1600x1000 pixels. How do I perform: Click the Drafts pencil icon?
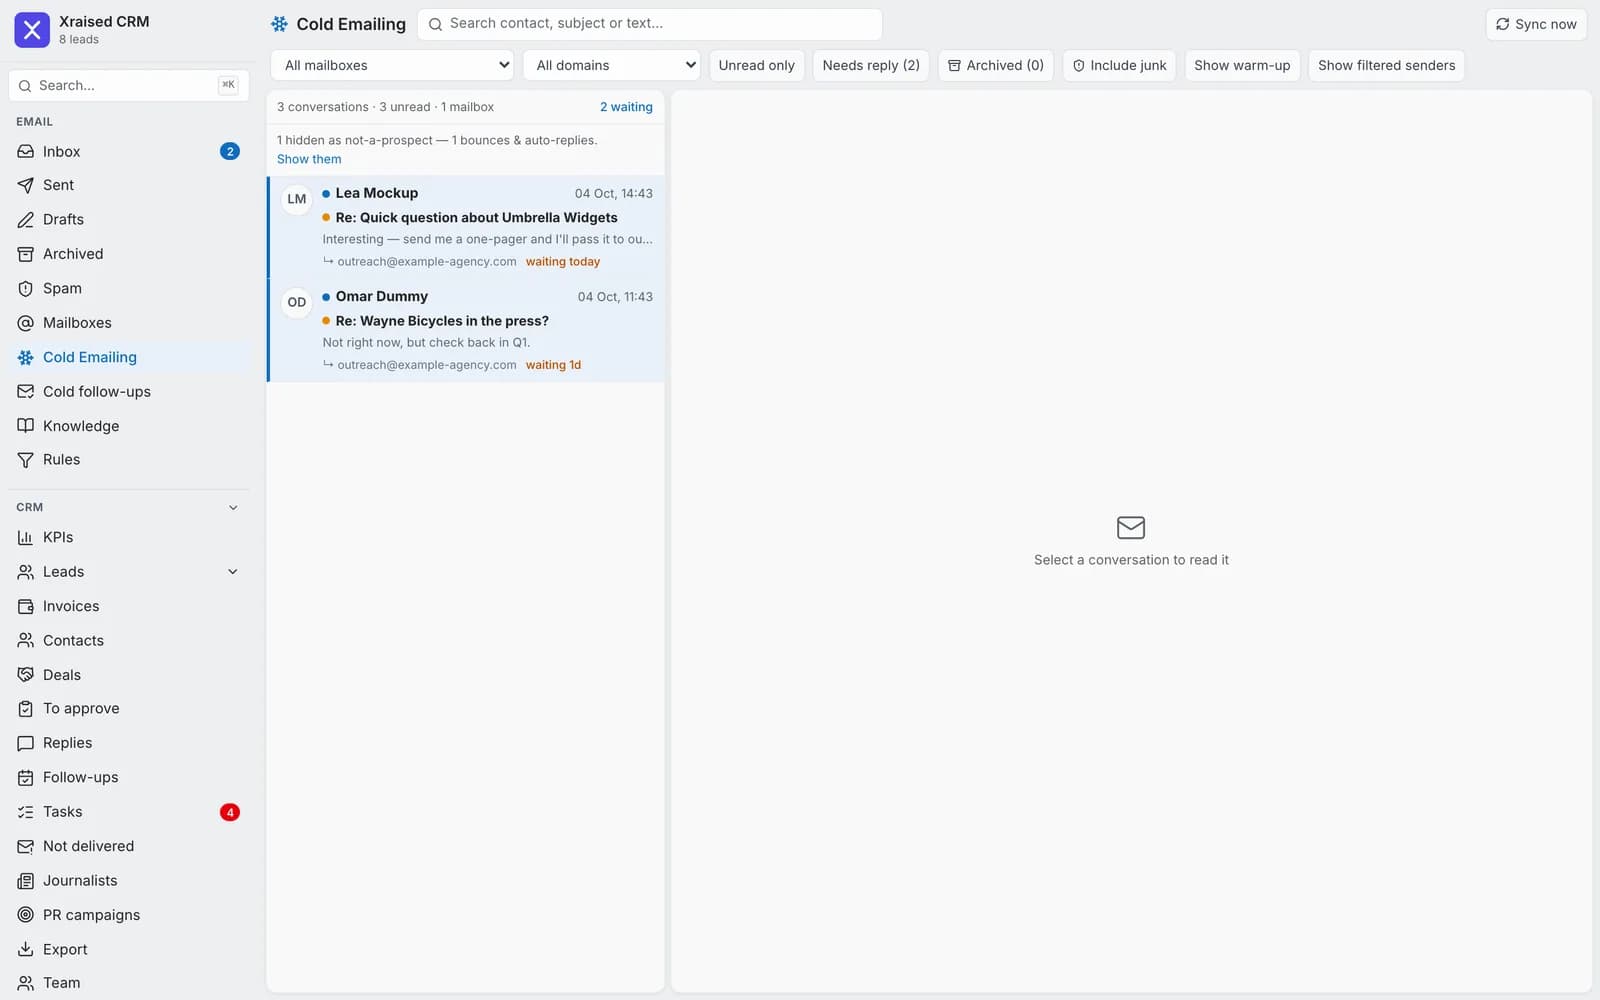(x=26, y=220)
